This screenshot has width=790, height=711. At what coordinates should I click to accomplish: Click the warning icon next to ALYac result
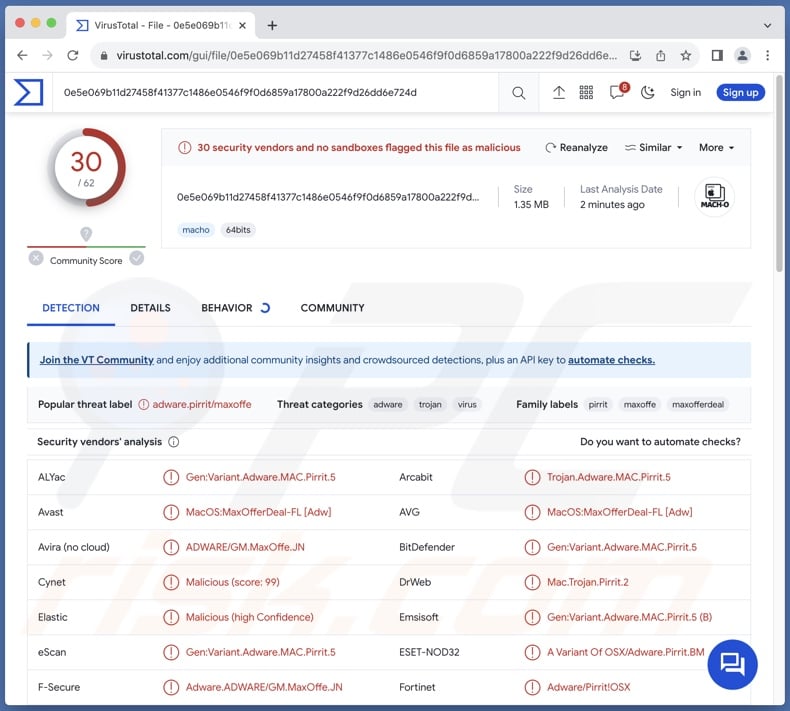(171, 477)
